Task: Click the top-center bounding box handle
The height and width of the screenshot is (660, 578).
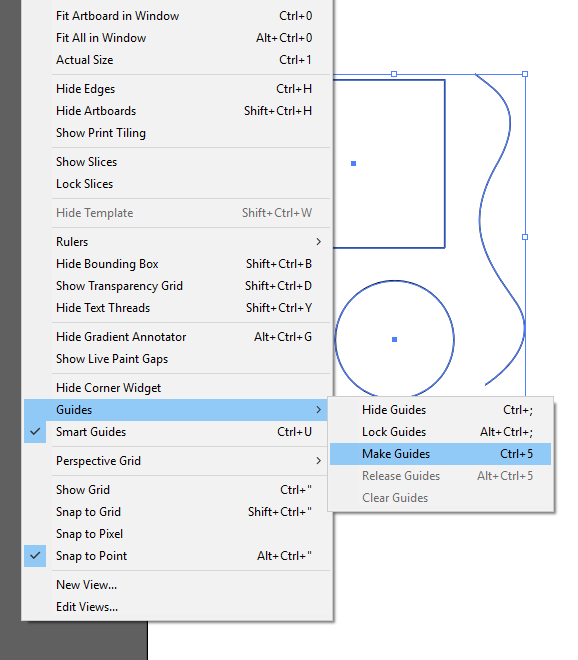Action: coord(394,74)
